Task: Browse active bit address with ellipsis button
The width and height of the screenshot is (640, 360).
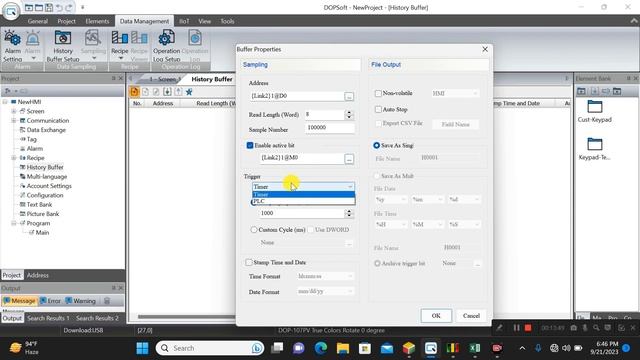Action: (349, 158)
